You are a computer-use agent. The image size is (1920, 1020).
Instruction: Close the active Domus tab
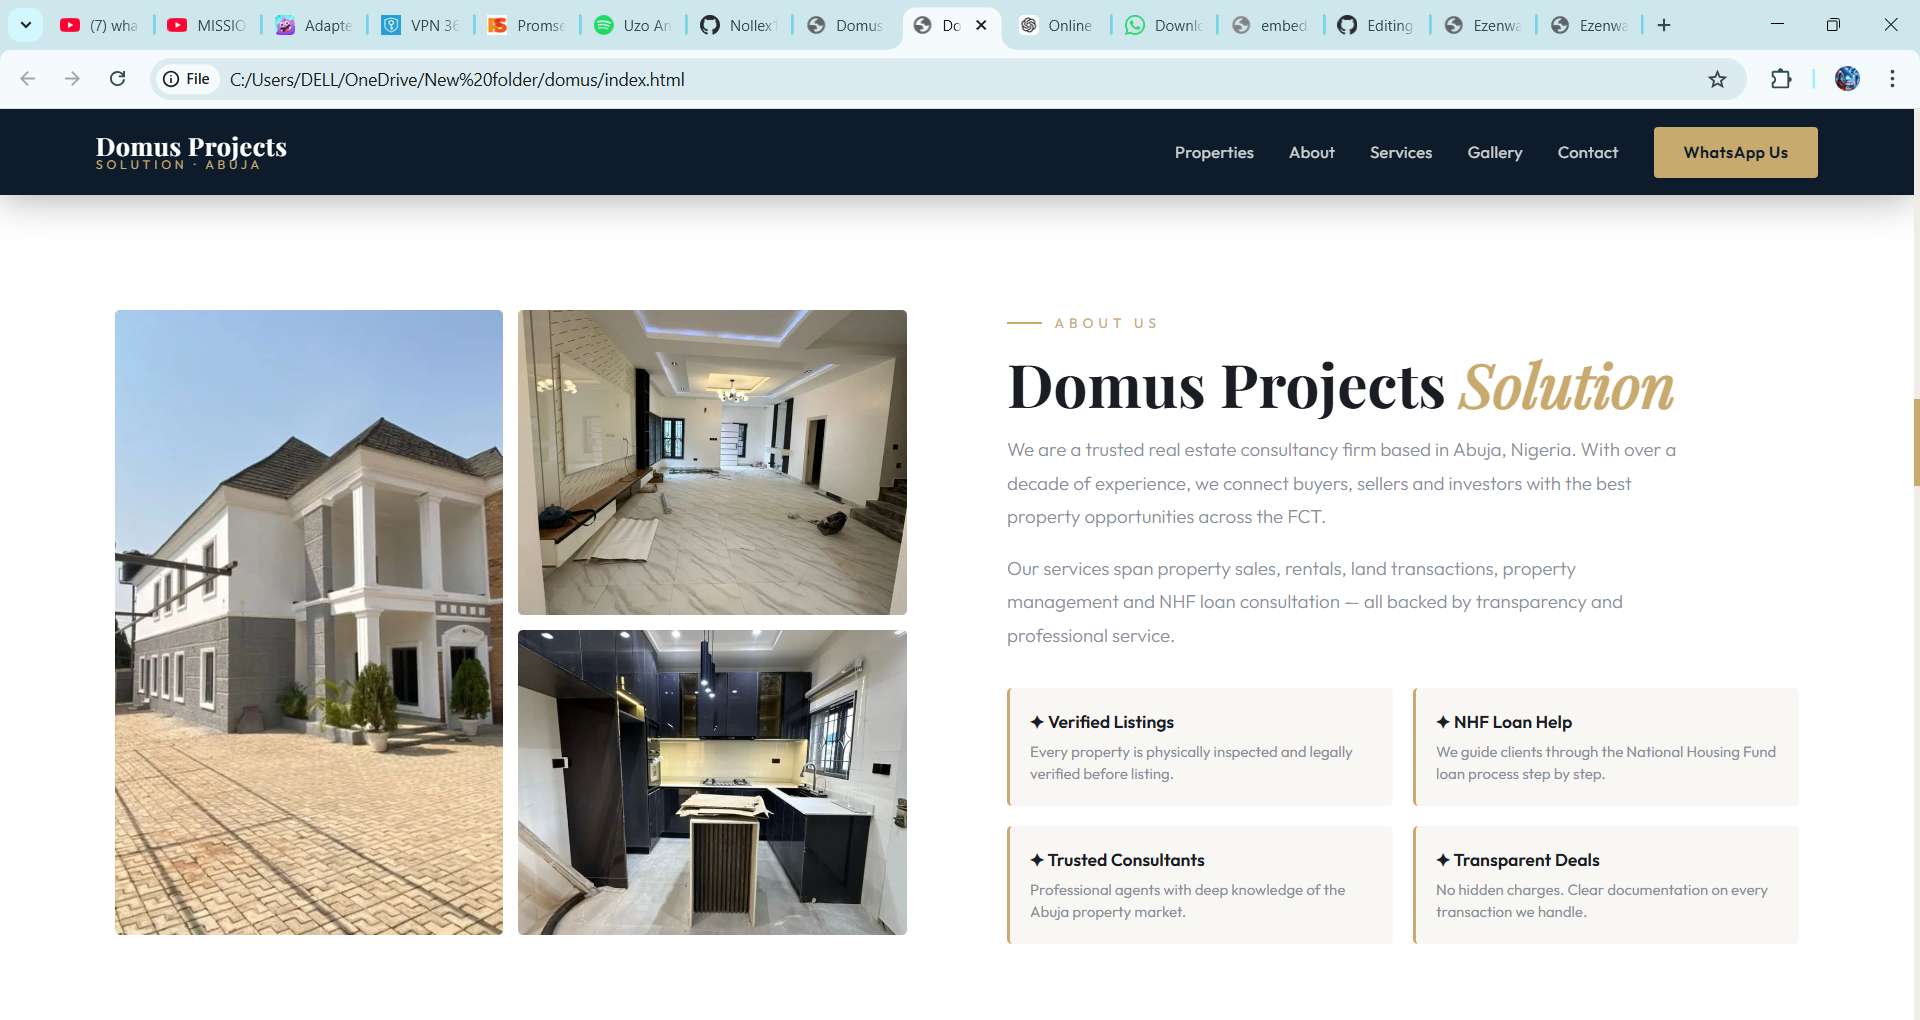point(981,25)
